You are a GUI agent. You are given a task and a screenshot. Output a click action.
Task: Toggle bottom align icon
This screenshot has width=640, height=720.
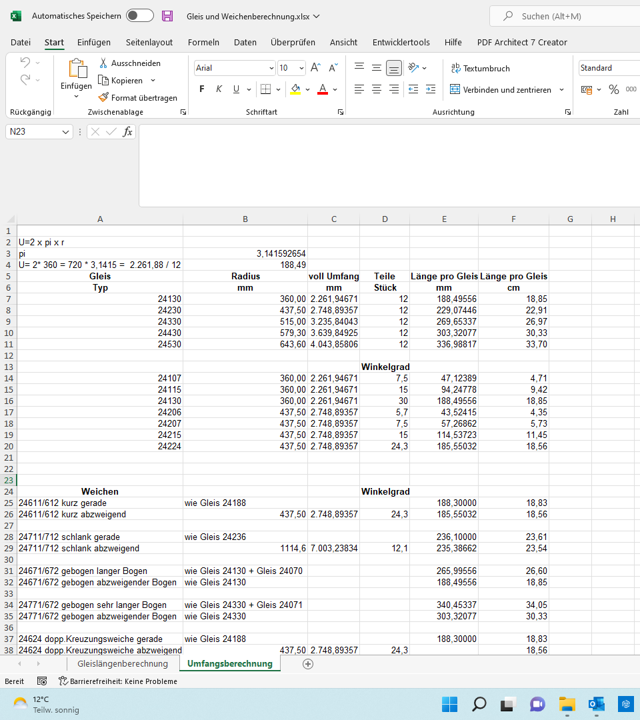pos(394,68)
